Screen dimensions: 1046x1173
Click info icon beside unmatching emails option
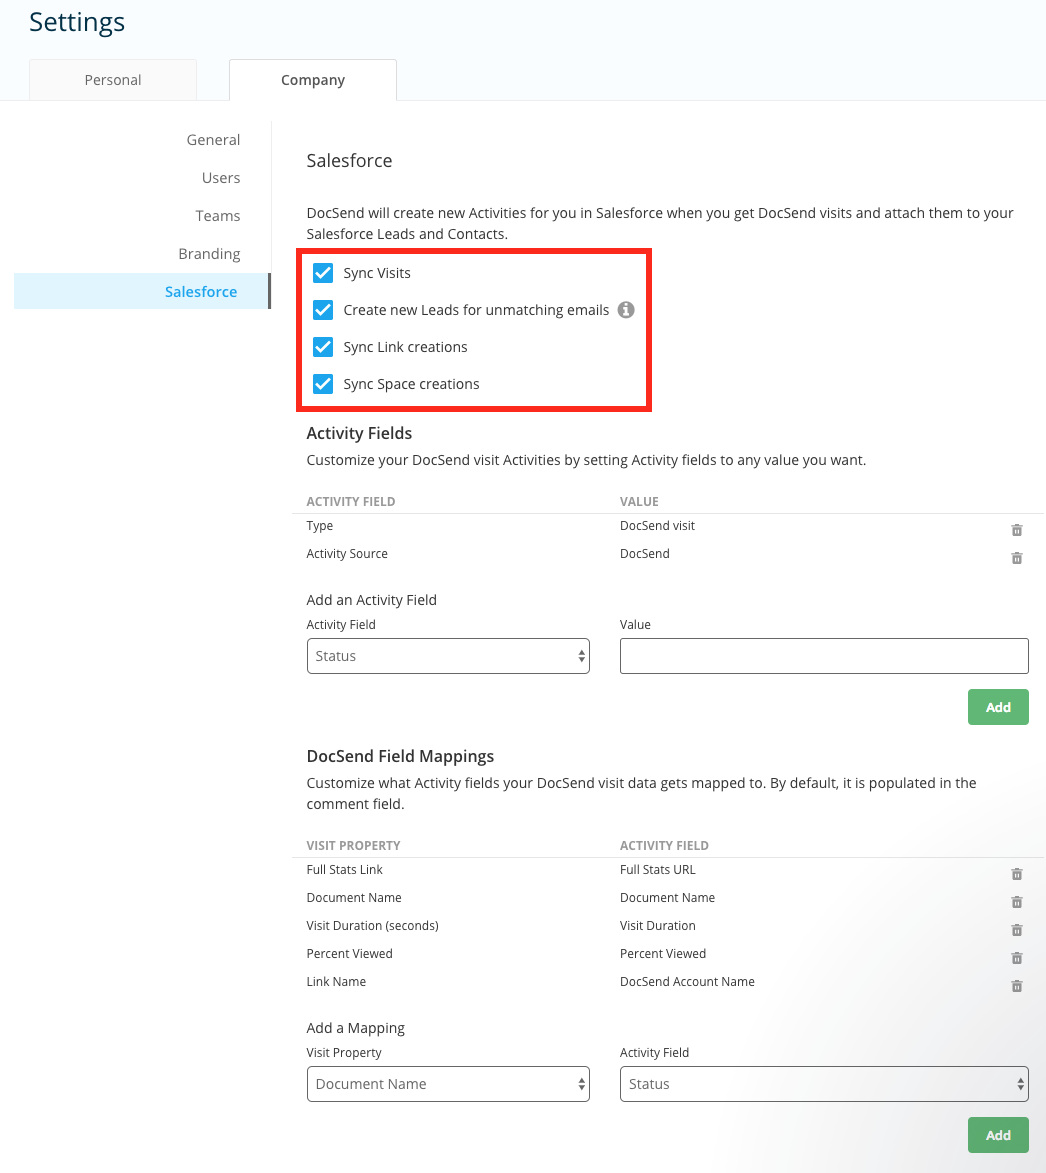(x=626, y=310)
